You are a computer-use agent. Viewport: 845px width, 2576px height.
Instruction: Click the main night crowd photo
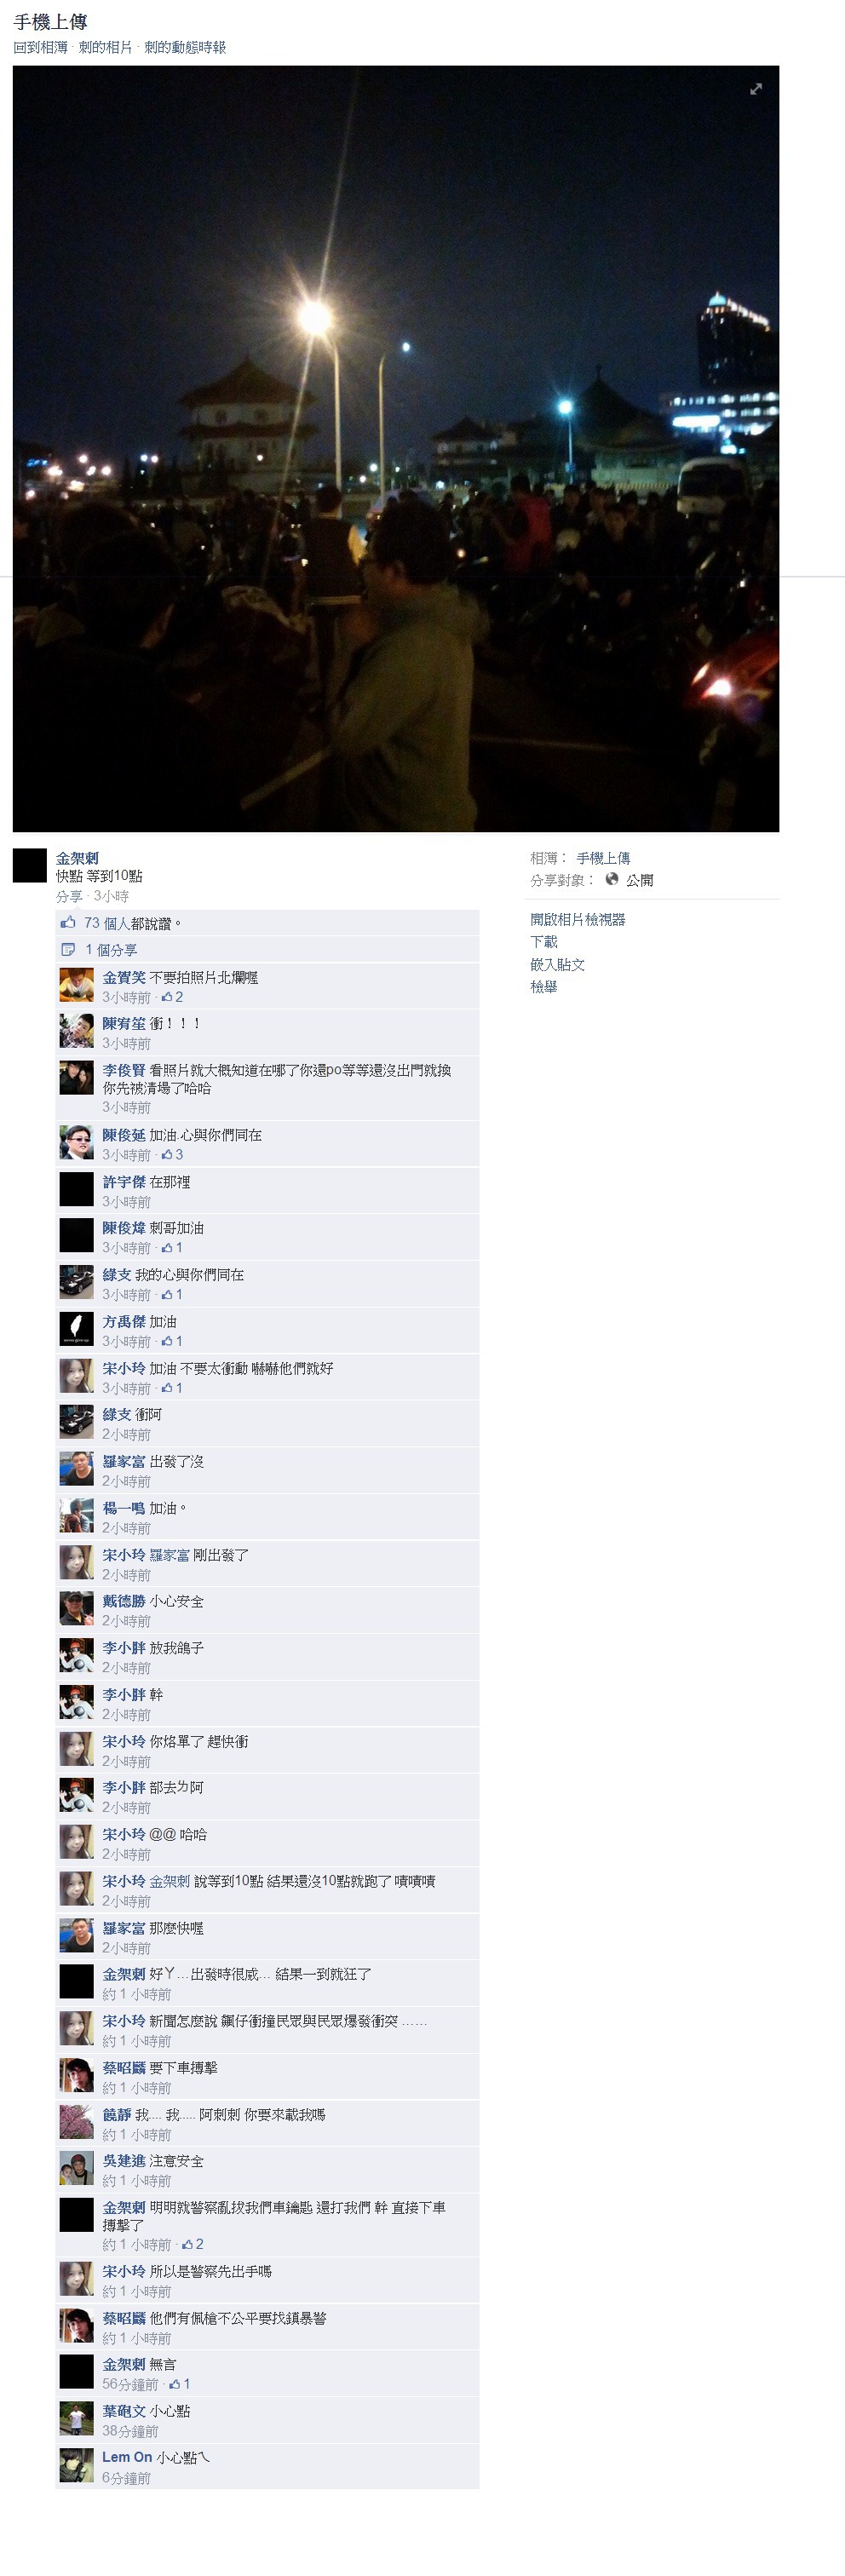396,449
